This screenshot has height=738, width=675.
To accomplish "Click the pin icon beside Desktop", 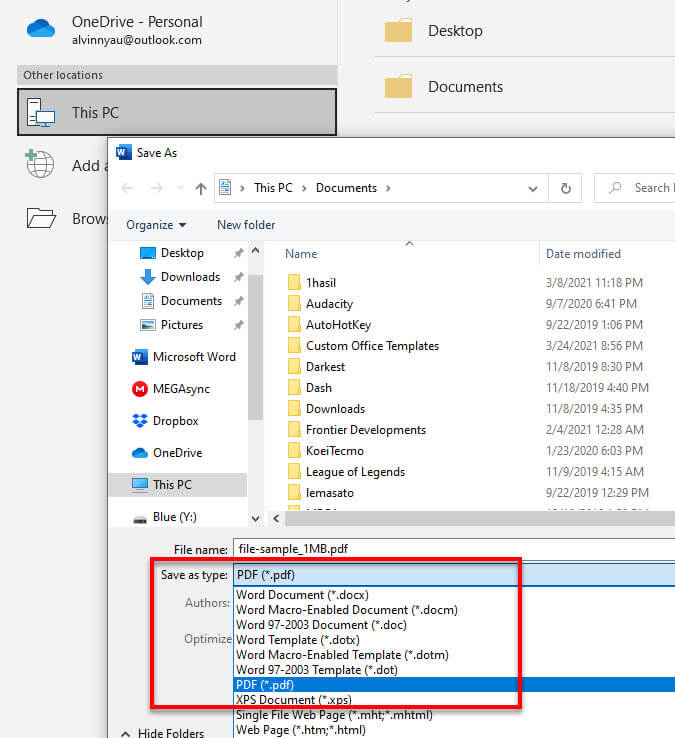I will (x=239, y=253).
